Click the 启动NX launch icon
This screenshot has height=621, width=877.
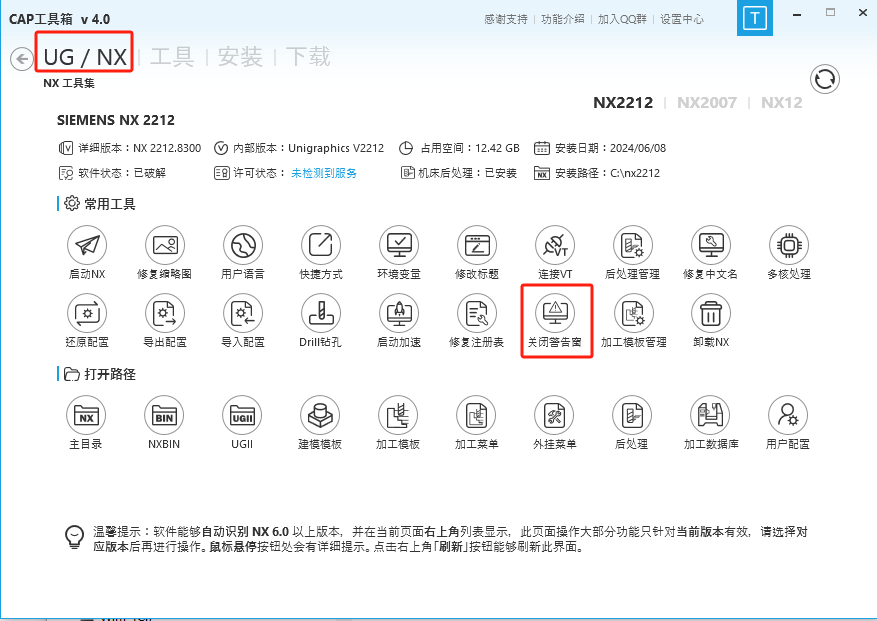click(x=87, y=245)
